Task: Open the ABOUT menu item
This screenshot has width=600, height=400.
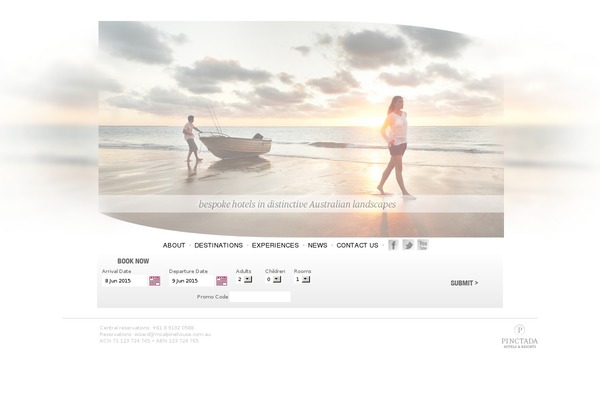Action: click(x=174, y=245)
